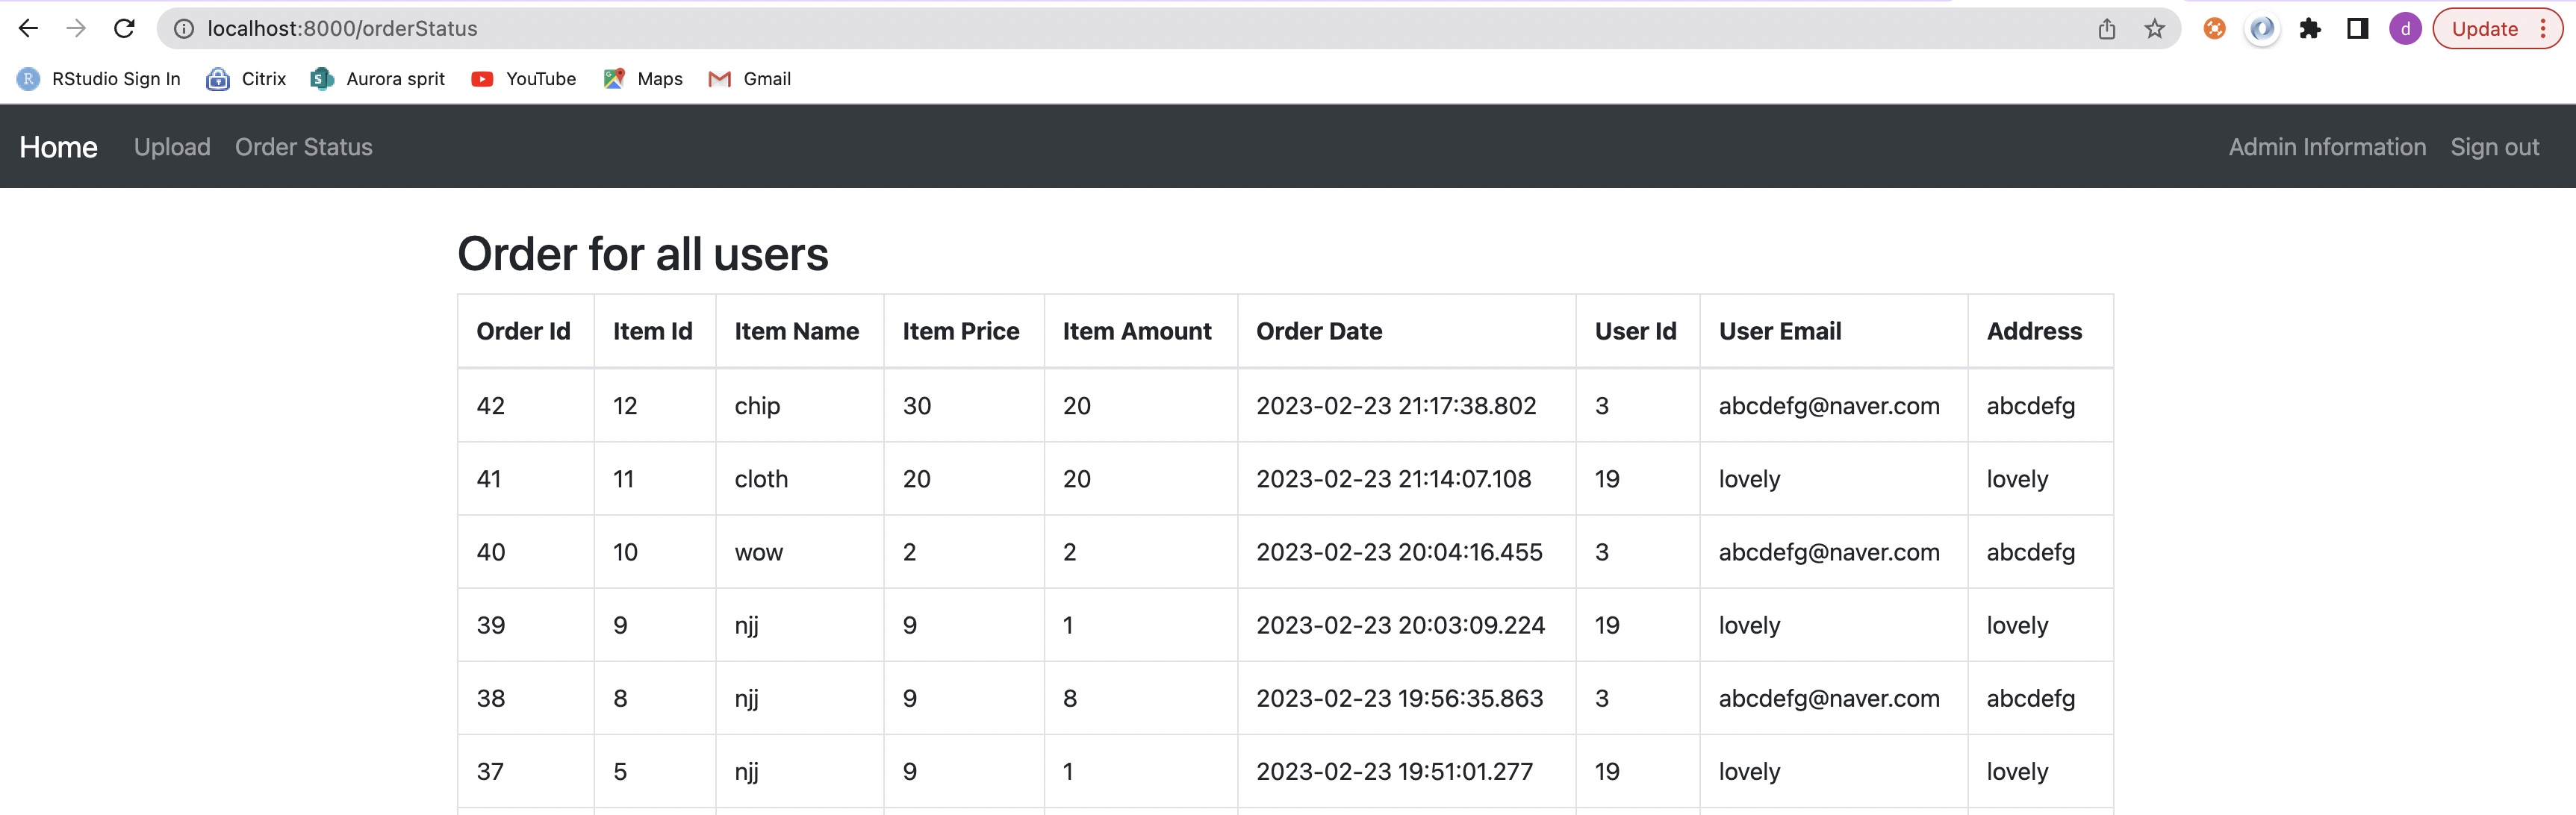Bookmark this page with the star icon
2576x815 pixels.
2155,29
